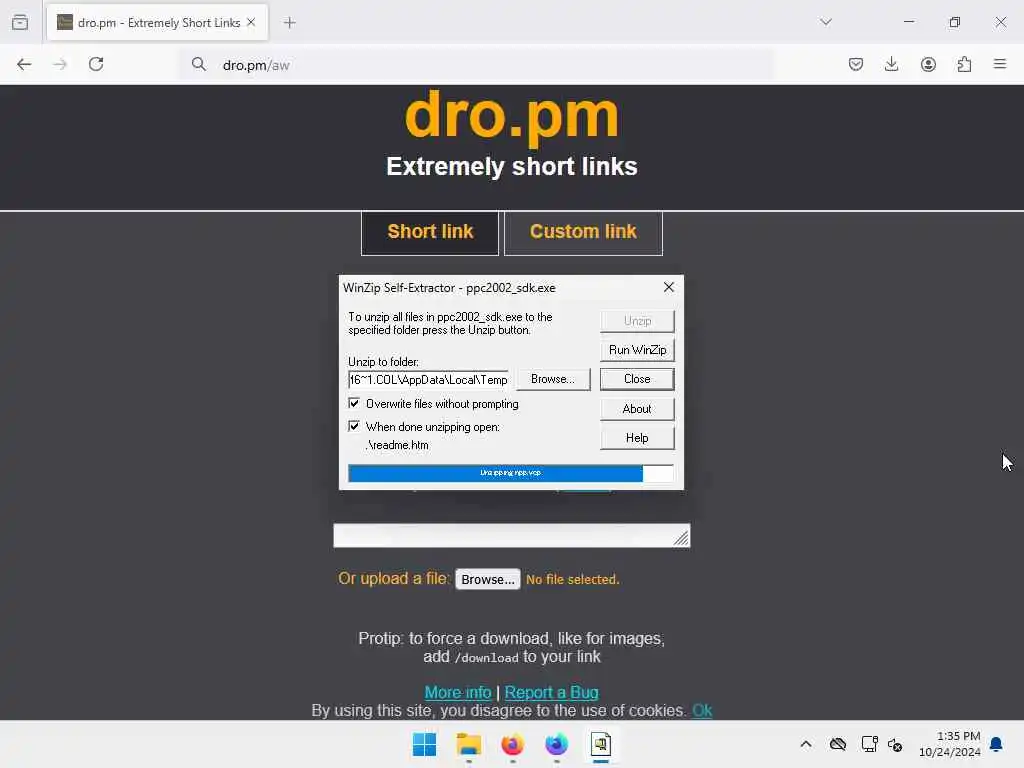1024x768 pixels.
Task: Open the clock showing 1:35 PM
Action: 950,744
